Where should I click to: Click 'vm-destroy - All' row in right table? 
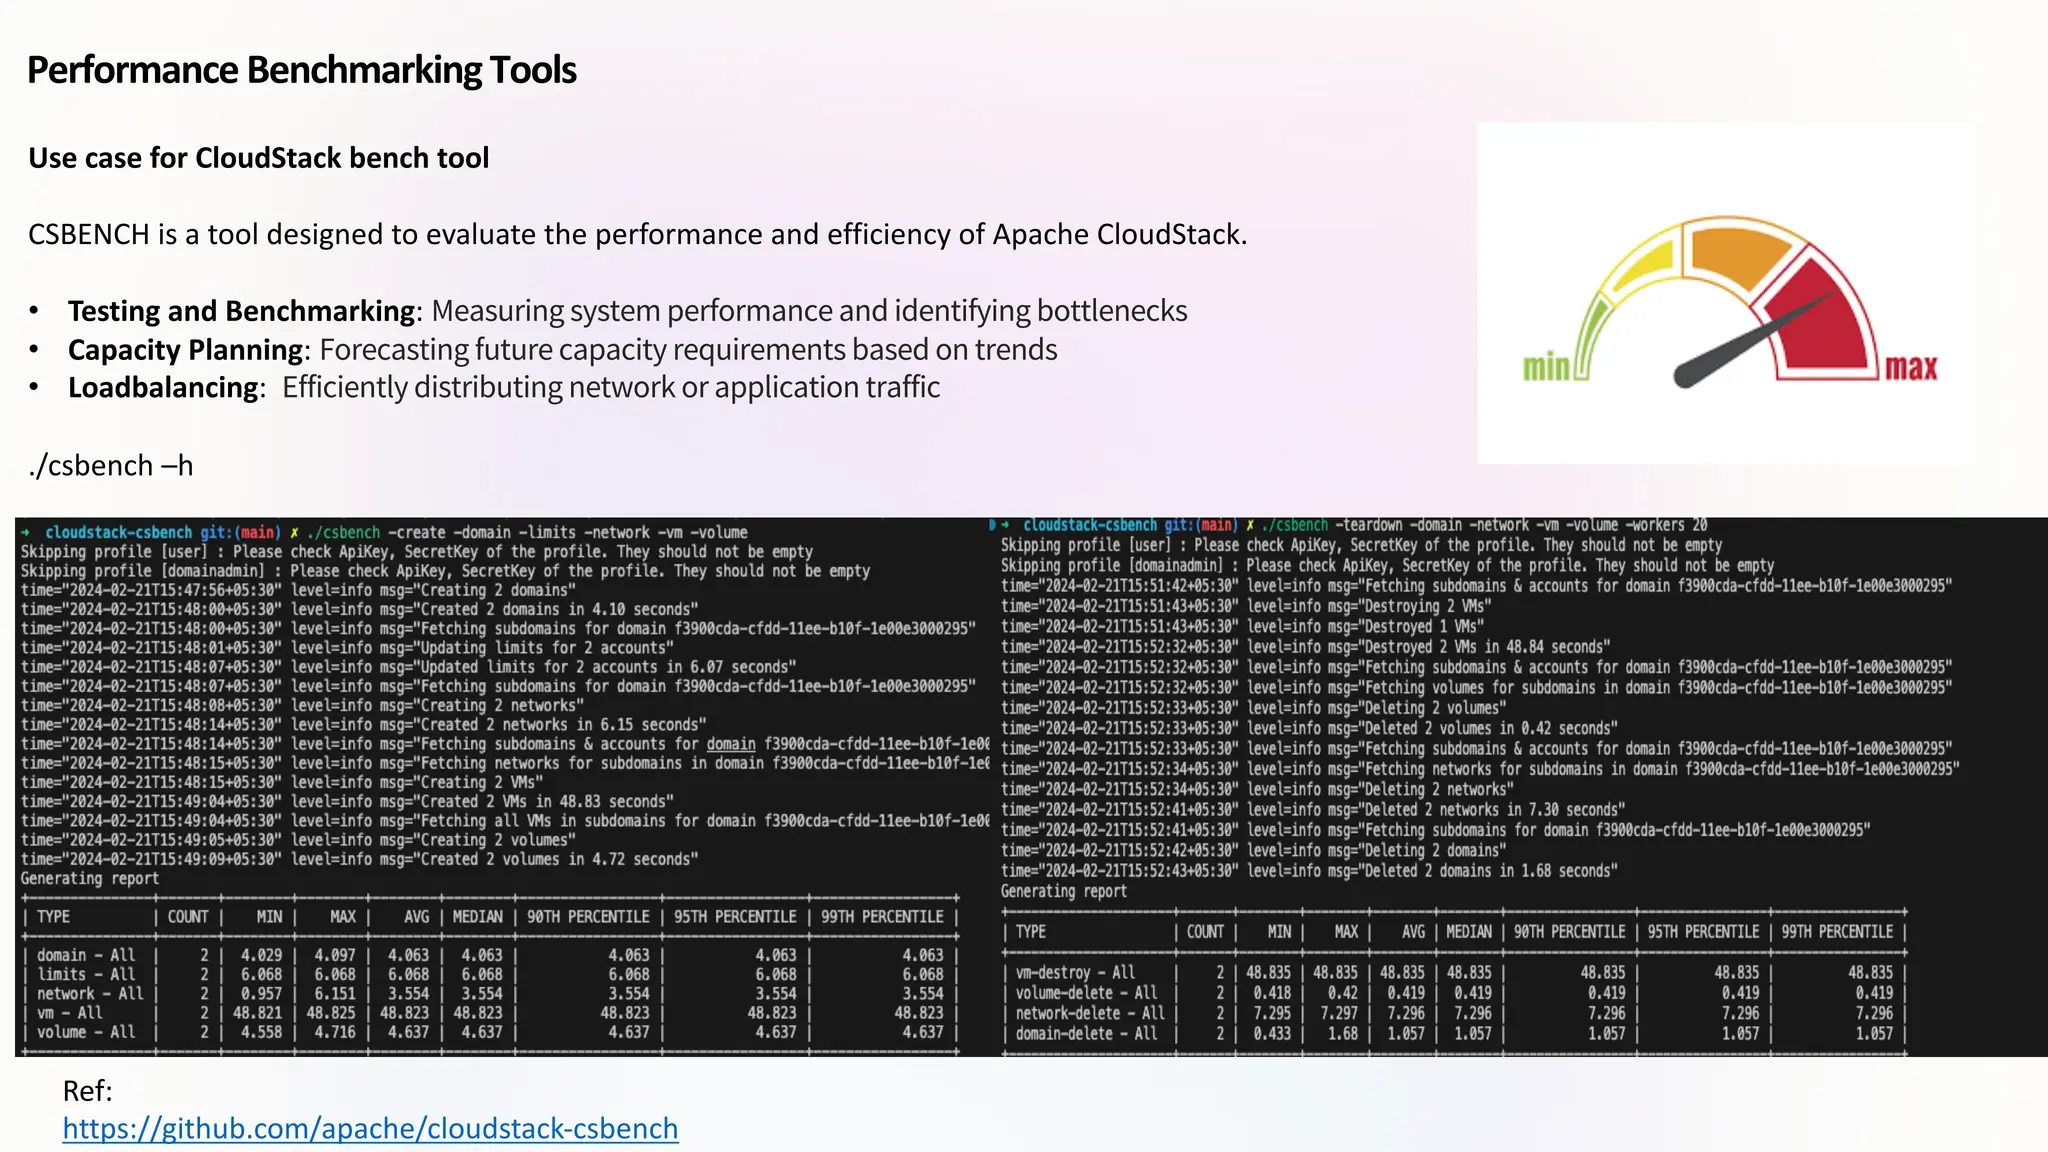1455,973
